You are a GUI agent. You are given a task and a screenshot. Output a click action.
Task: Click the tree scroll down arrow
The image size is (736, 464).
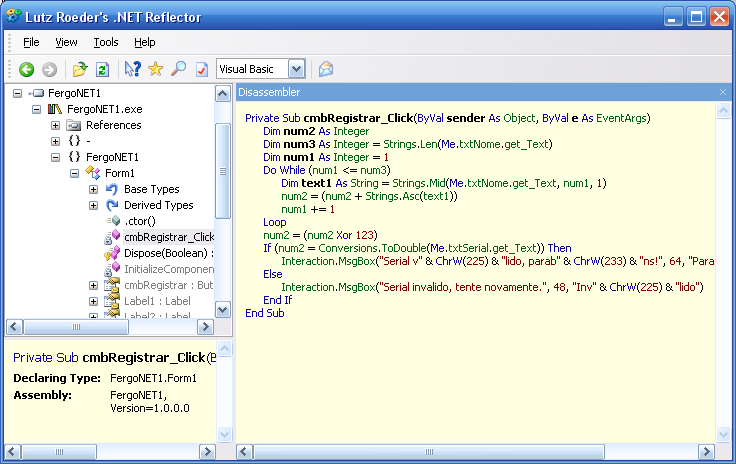click(x=222, y=310)
